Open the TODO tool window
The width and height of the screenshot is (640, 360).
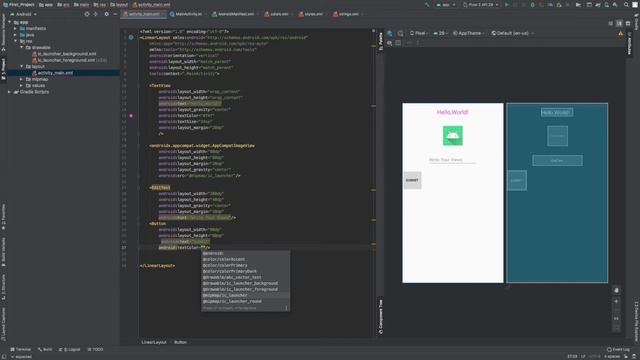pos(96,349)
